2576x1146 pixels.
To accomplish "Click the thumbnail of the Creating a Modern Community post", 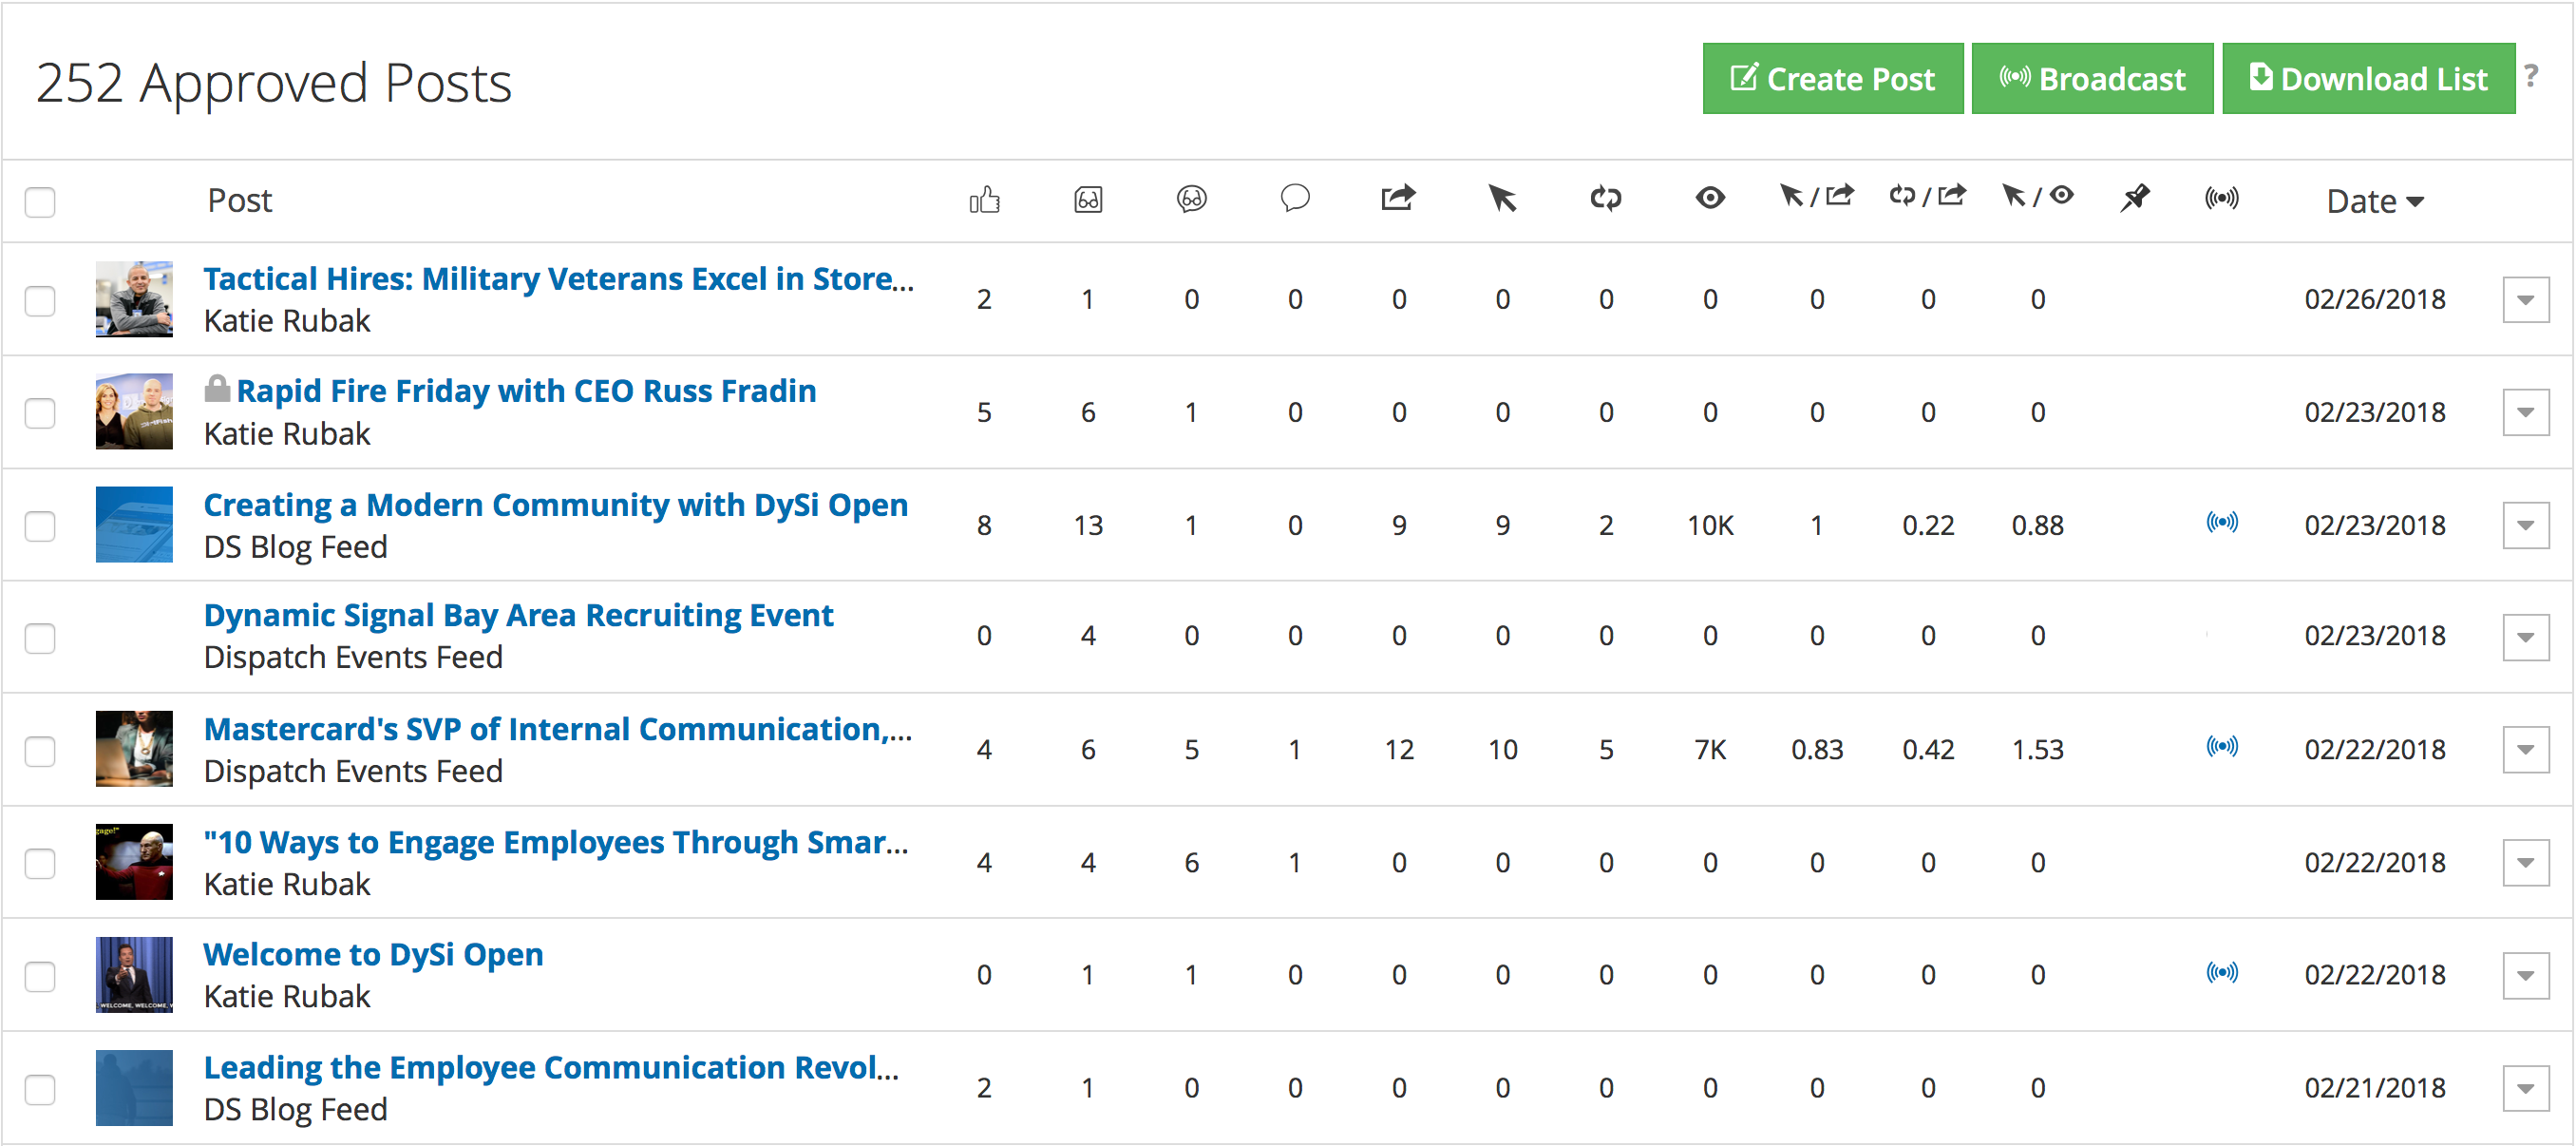I will click(x=134, y=524).
